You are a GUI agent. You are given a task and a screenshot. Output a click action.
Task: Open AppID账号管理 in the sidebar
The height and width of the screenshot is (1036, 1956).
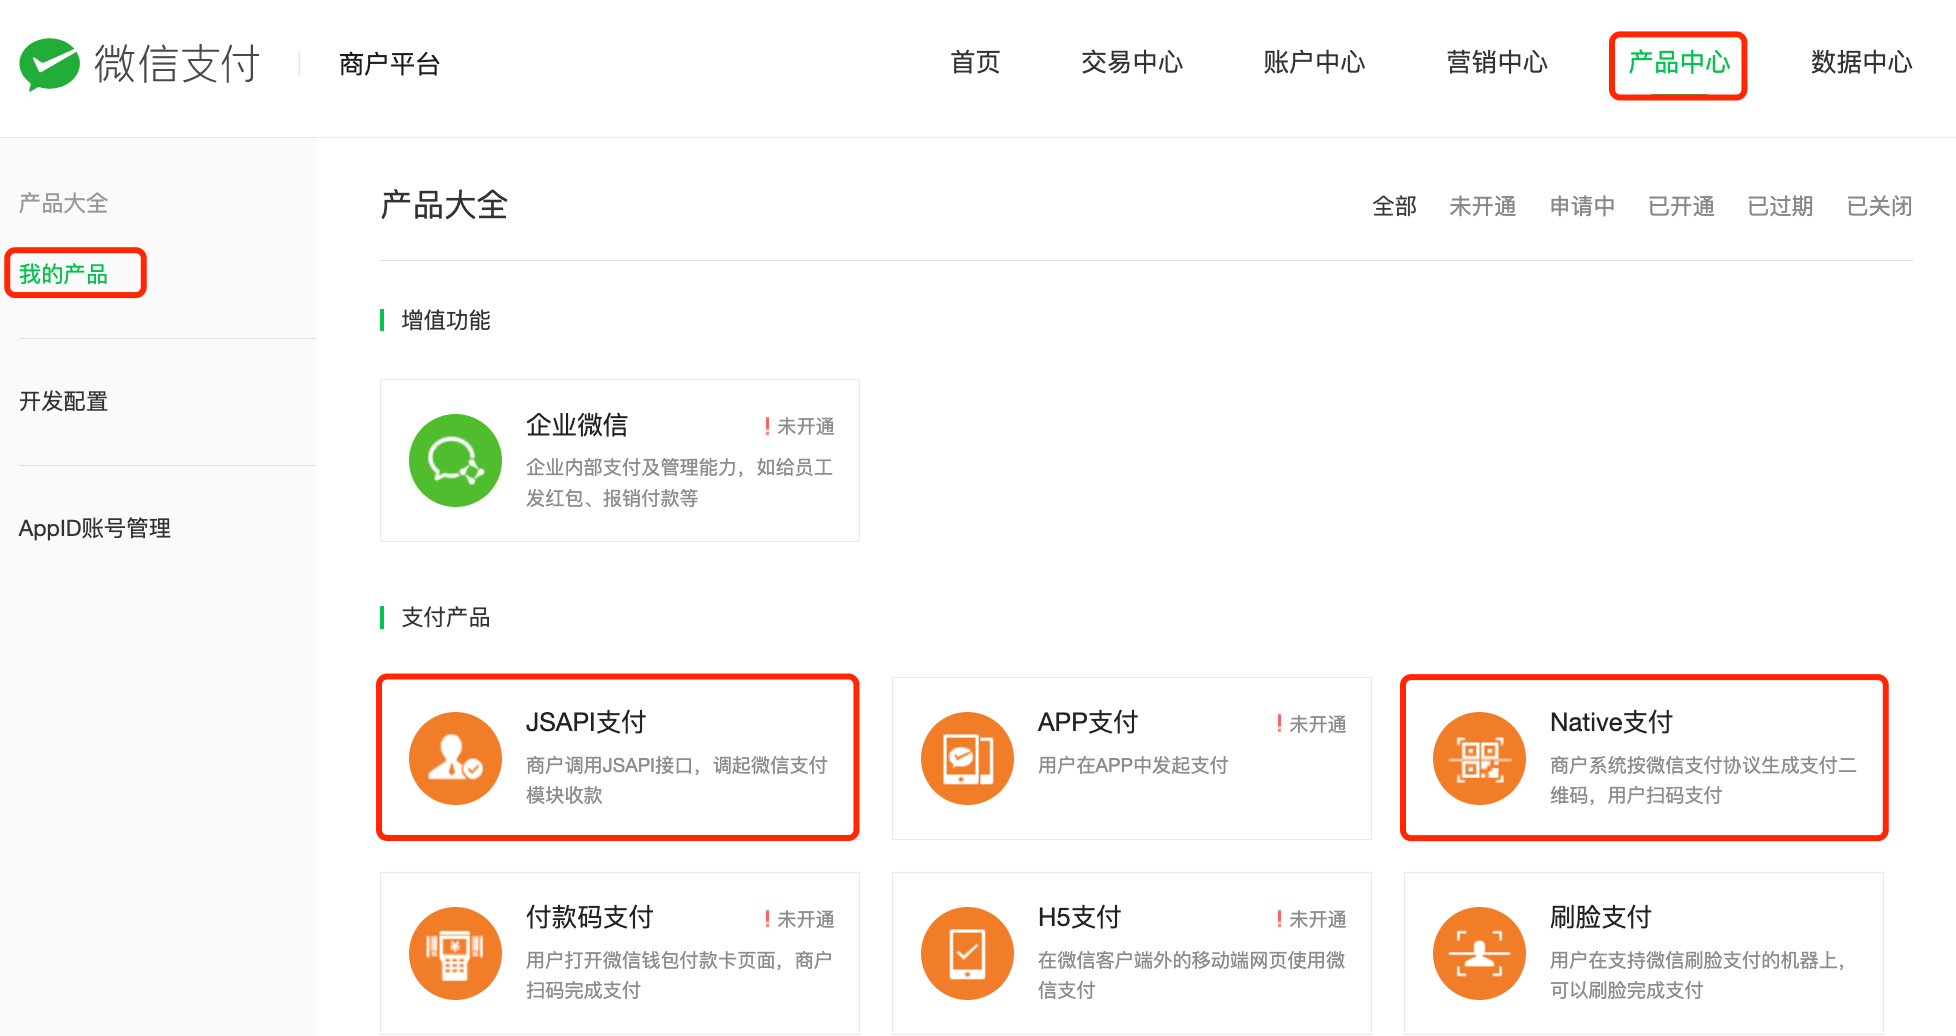point(95,528)
